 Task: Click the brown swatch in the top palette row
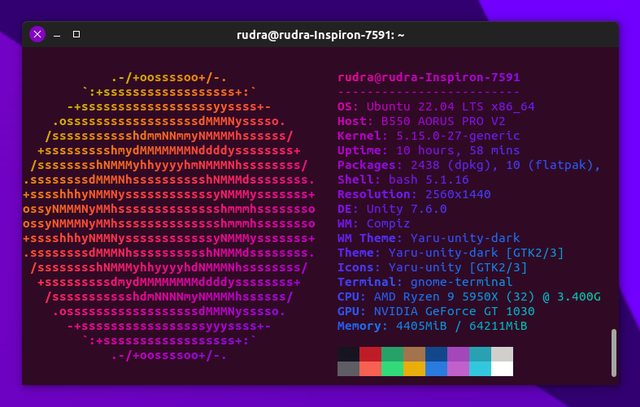(x=414, y=354)
